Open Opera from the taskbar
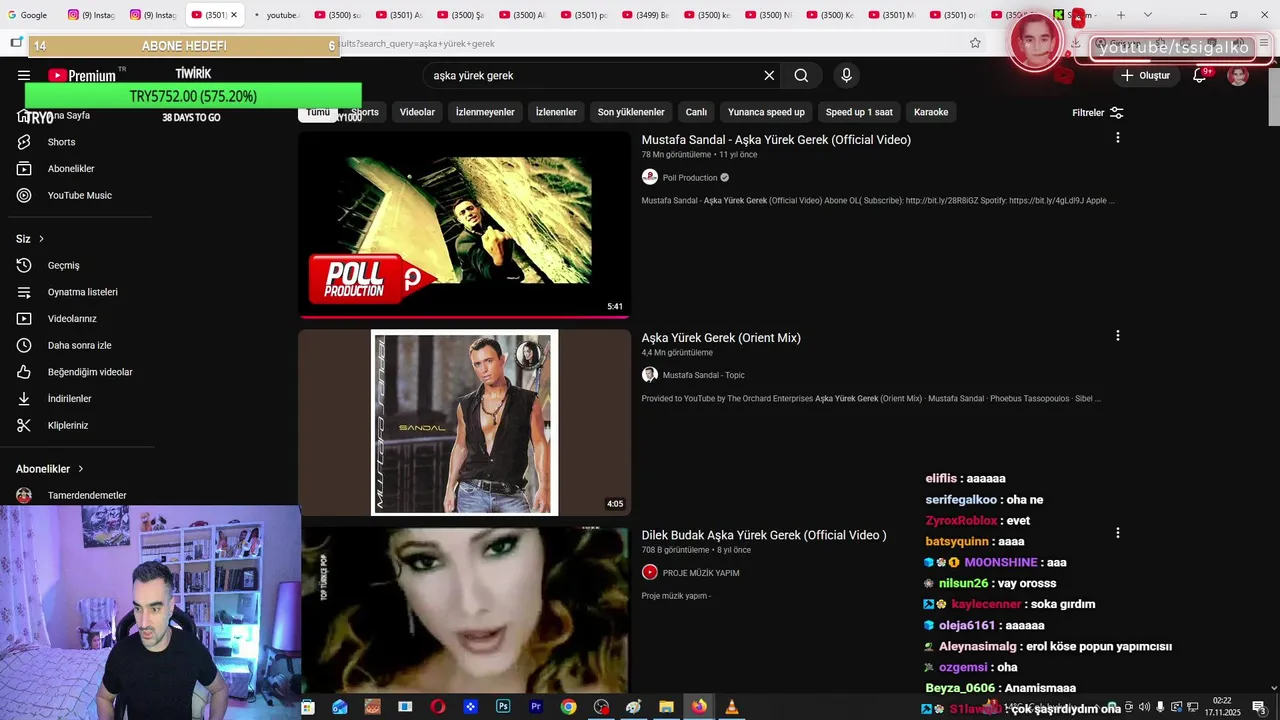This screenshot has width=1280, height=720. coord(438,707)
